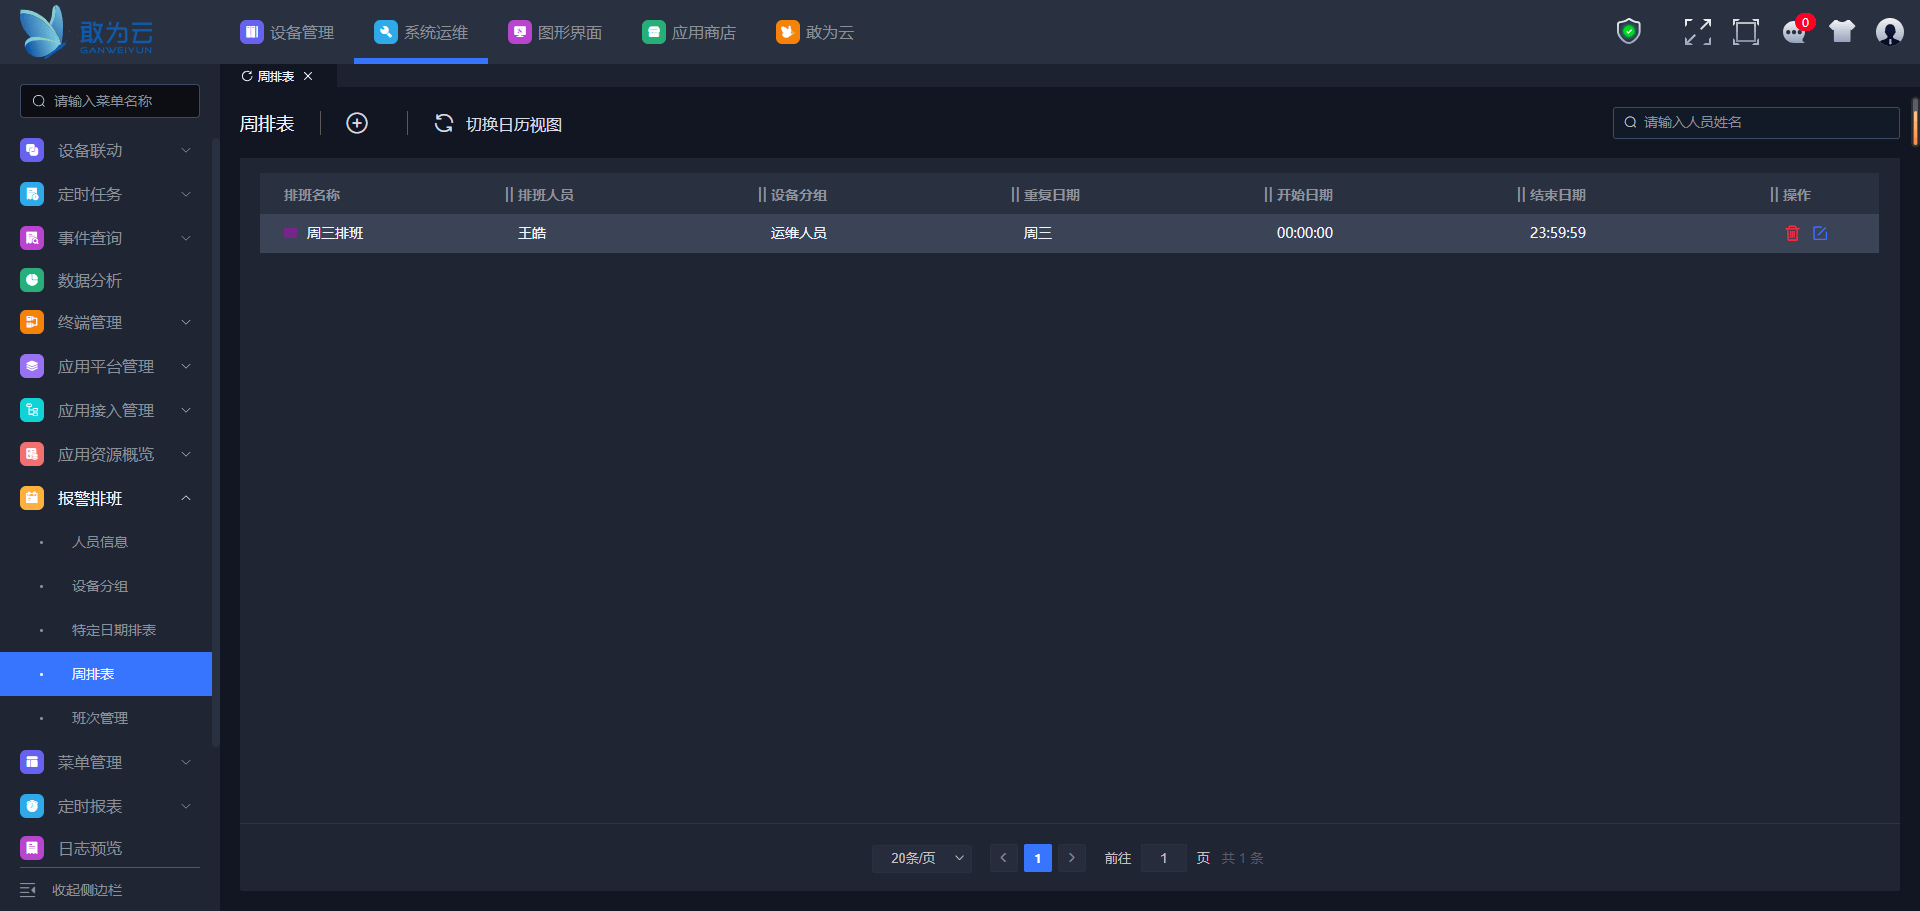Go to the previous page arrow
The width and height of the screenshot is (1920, 911).
[1003, 858]
